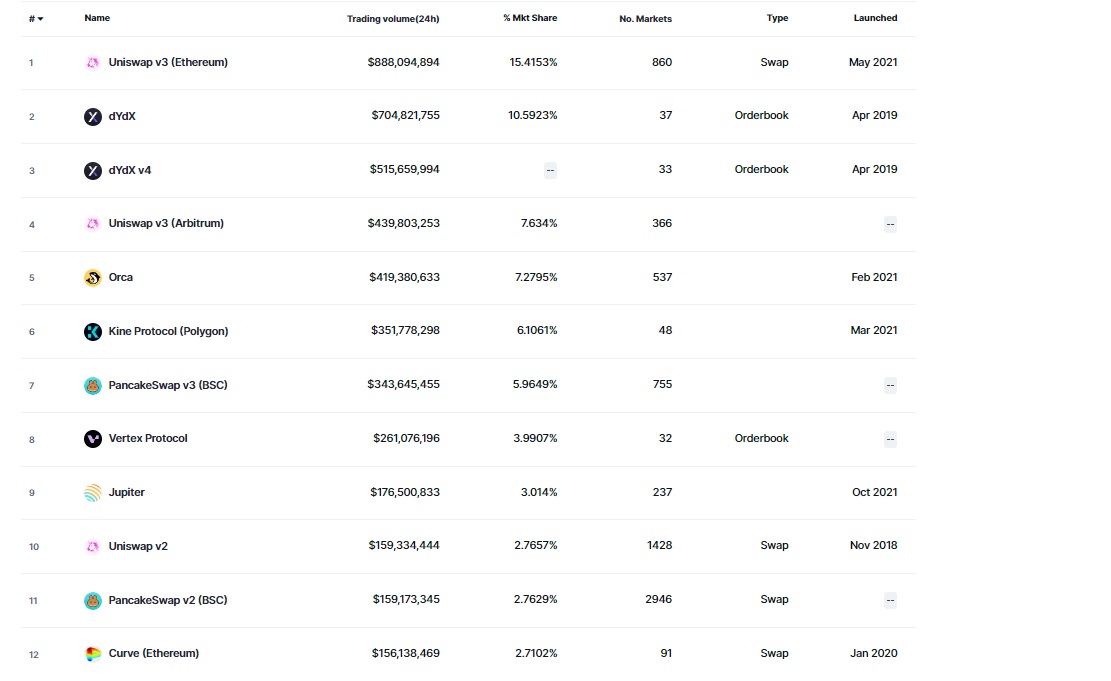Click the dYdX v4 logo icon
The width and height of the screenshot is (1111, 681).
point(93,170)
